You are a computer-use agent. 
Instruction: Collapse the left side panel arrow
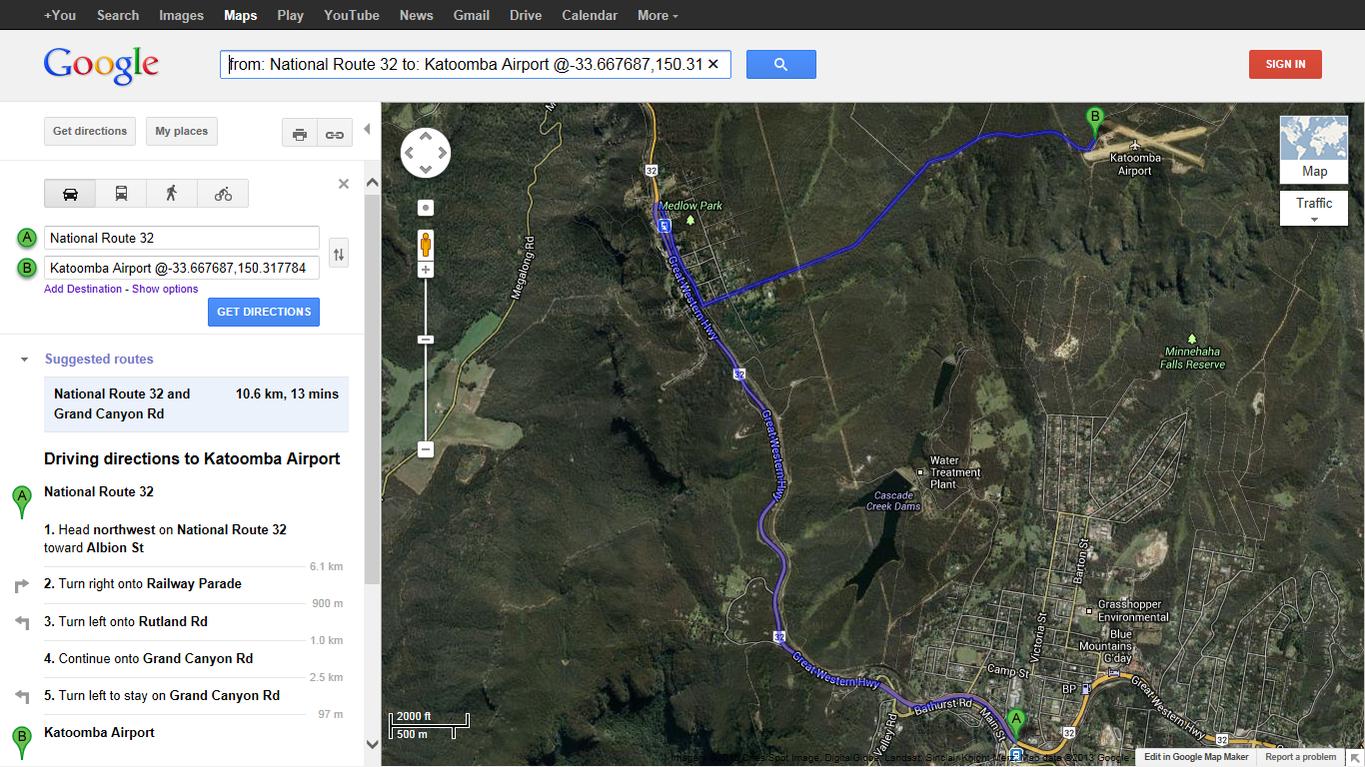[367, 129]
